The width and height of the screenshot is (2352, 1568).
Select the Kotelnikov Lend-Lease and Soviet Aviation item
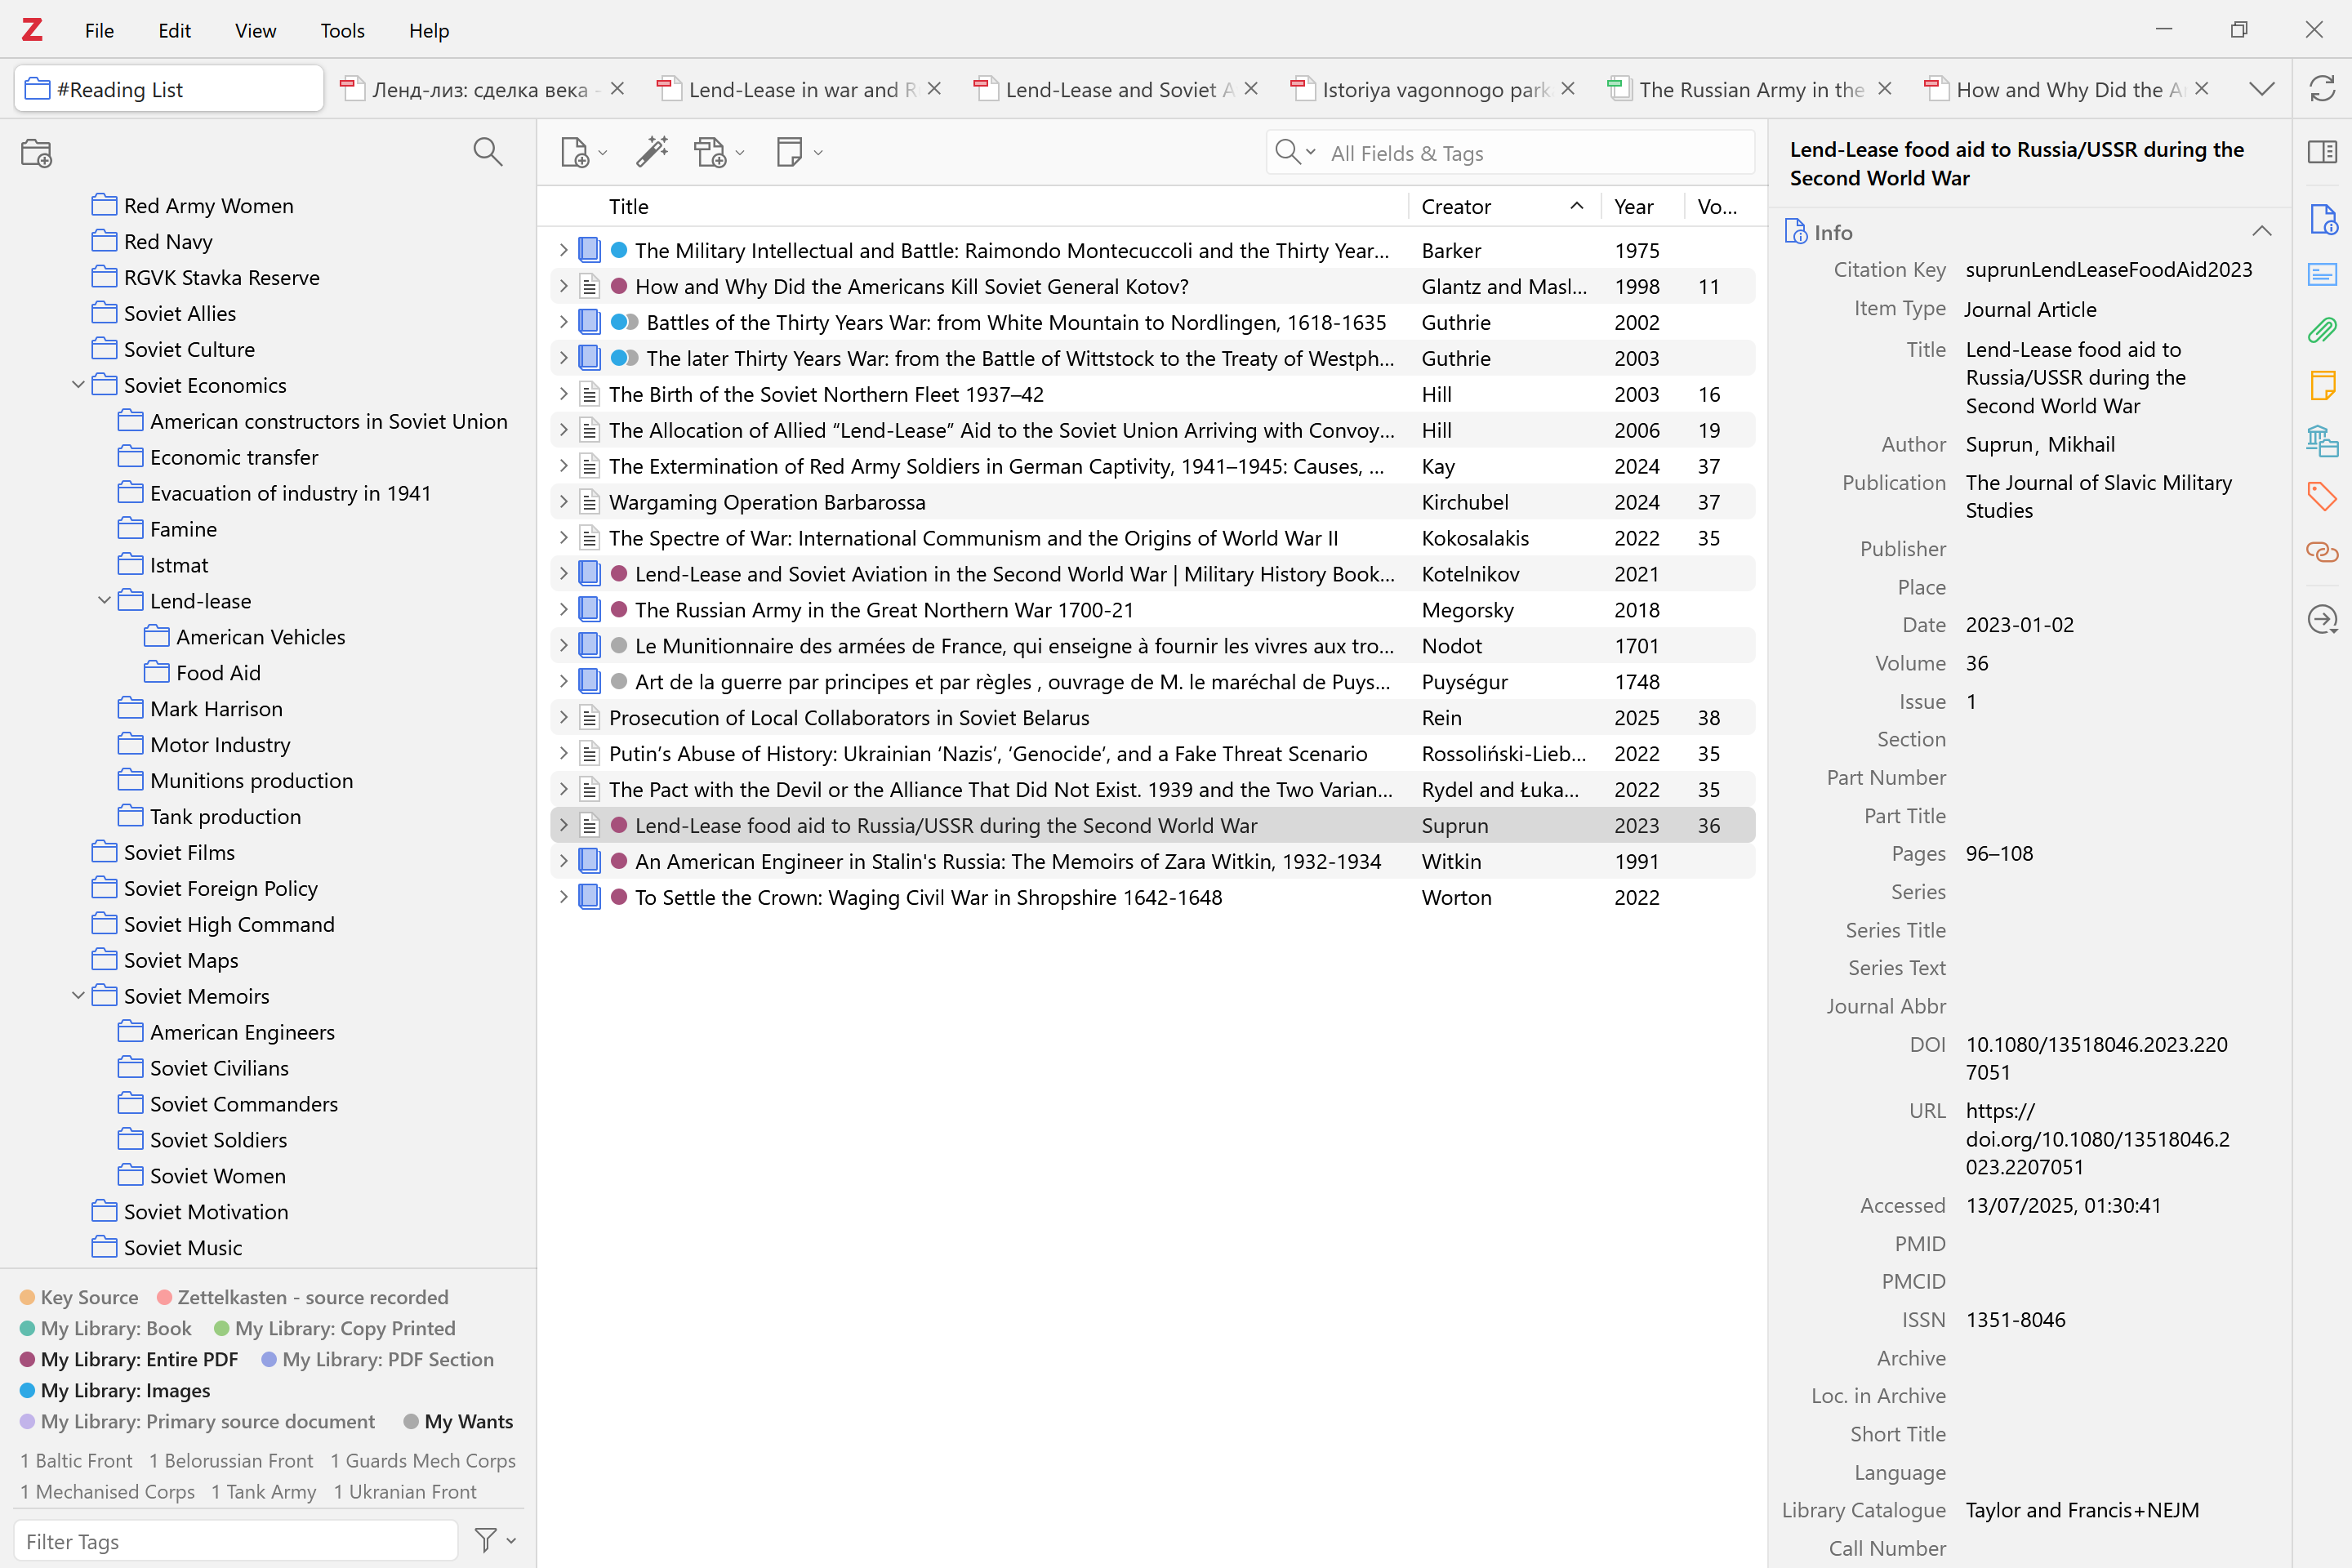[1152, 574]
